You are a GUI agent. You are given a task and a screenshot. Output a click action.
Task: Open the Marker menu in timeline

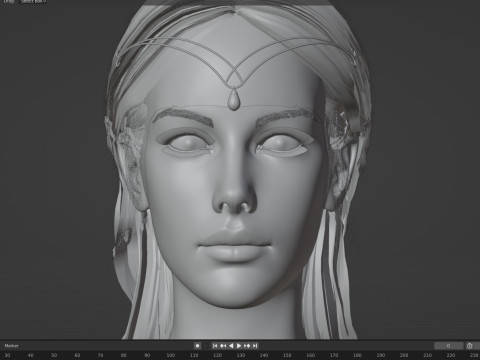pyautogui.click(x=11, y=346)
